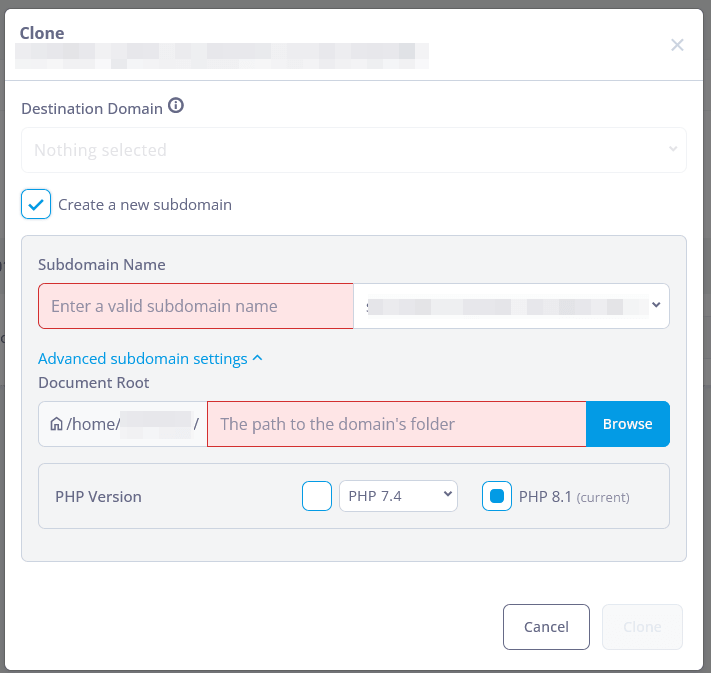Open the PHP 7.4 version dropdown
The height and width of the screenshot is (673, 711).
pyautogui.click(x=398, y=496)
